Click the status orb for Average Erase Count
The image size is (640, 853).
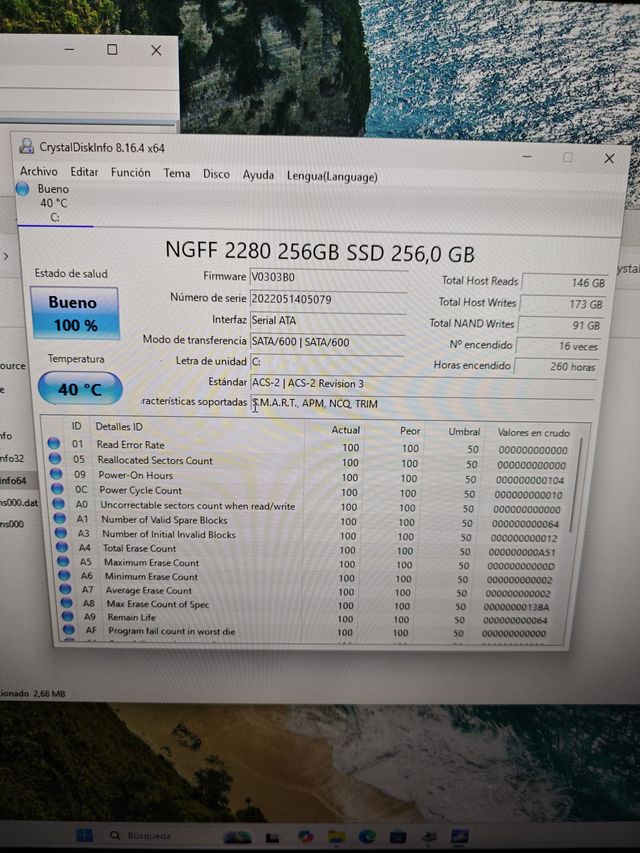pos(65,589)
